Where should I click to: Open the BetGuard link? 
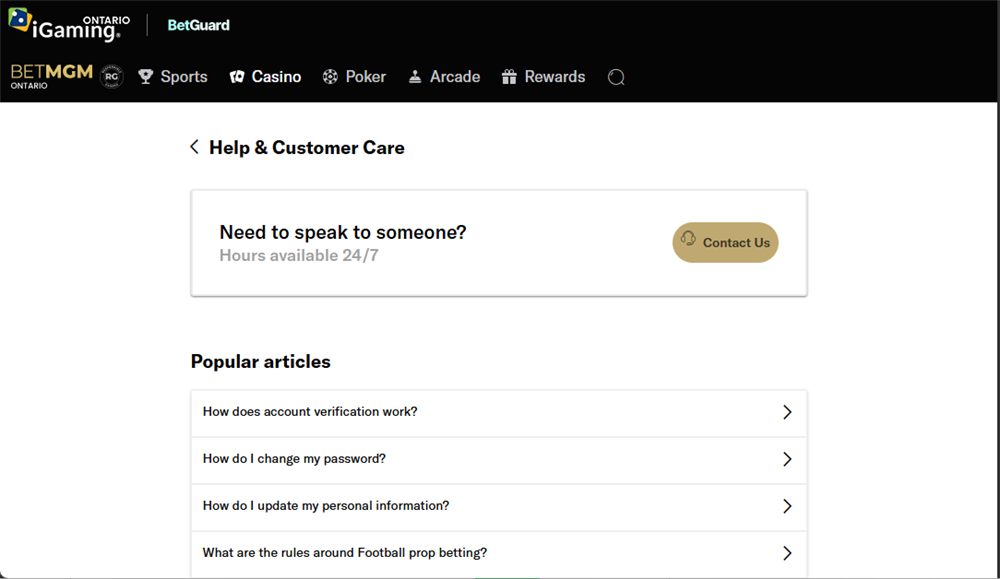click(198, 25)
